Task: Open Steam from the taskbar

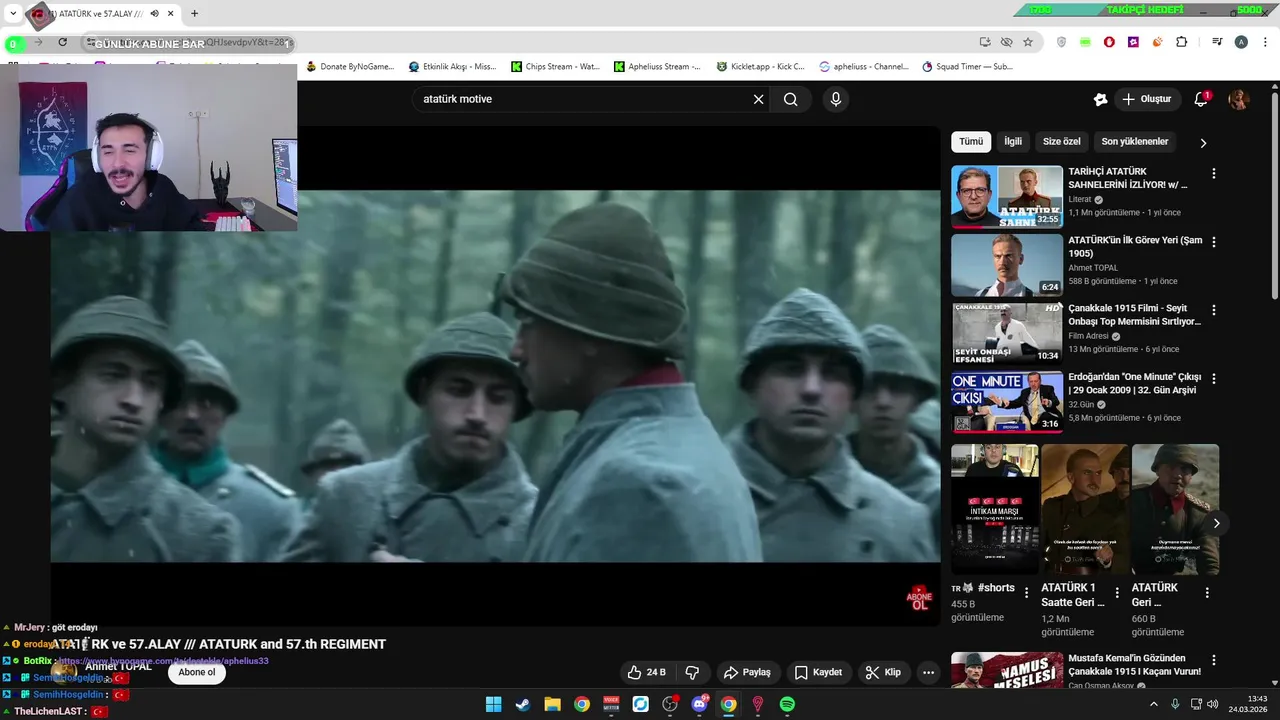Action: point(523,704)
